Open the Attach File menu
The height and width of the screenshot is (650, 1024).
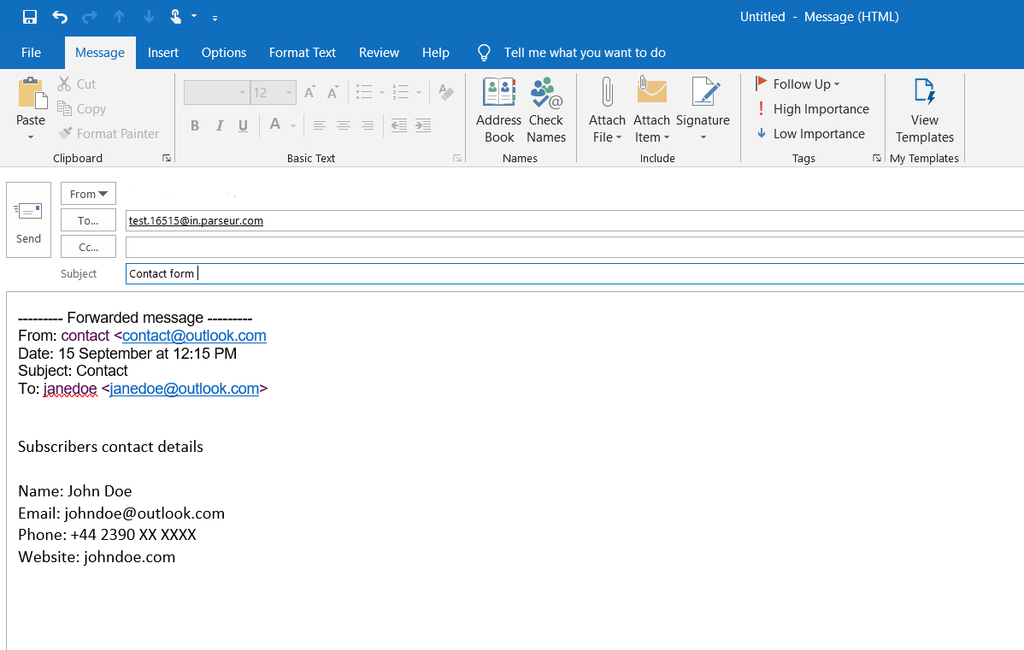coord(606,108)
